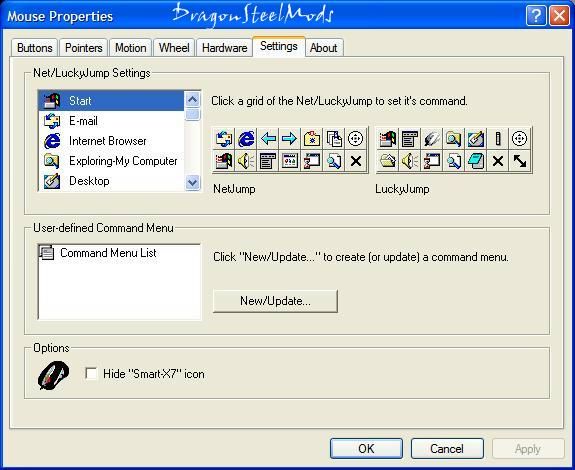Click the resize diagonal arrow icon in LuckyJump
The width and height of the screenshot is (575, 470).
(x=520, y=161)
